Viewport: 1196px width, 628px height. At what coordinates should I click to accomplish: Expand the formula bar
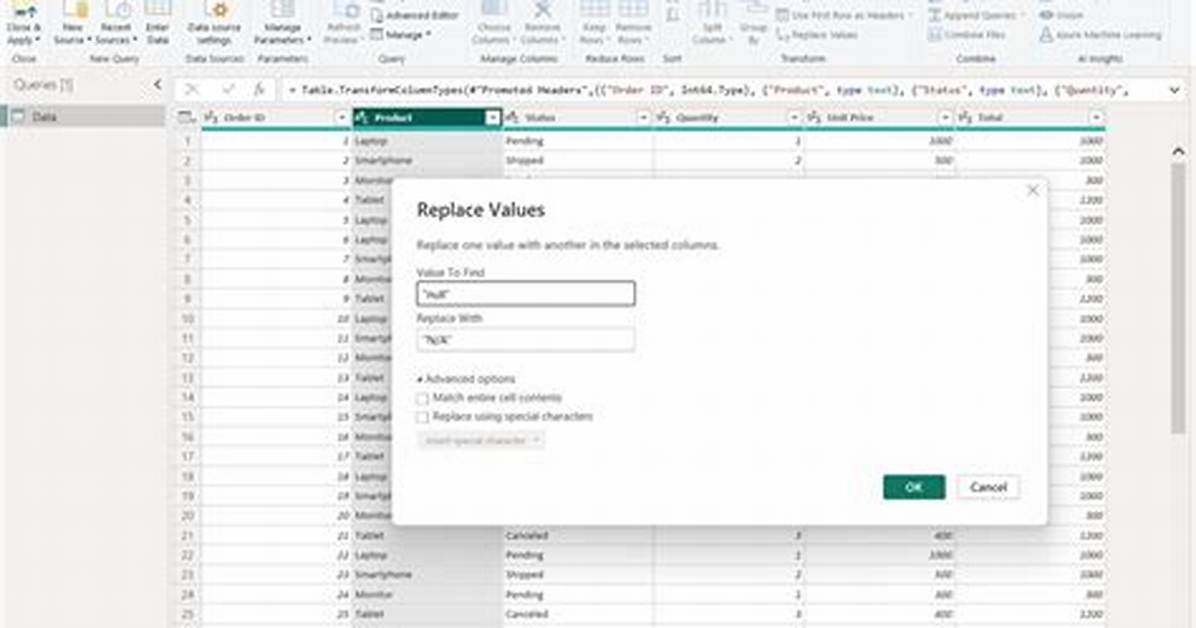1174,90
